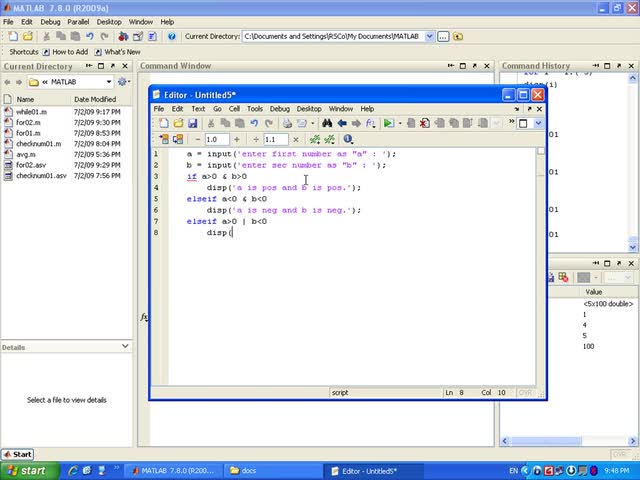The height and width of the screenshot is (480, 640).
Task: Run the script with green play icon
Action: [388, 124]
